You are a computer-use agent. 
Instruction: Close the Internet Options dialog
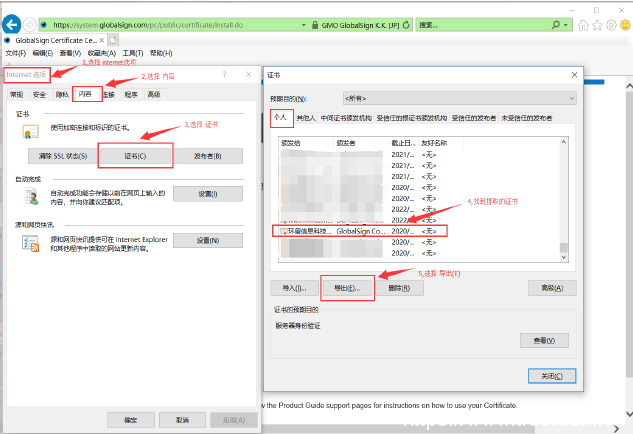click(x=248, y=74)
